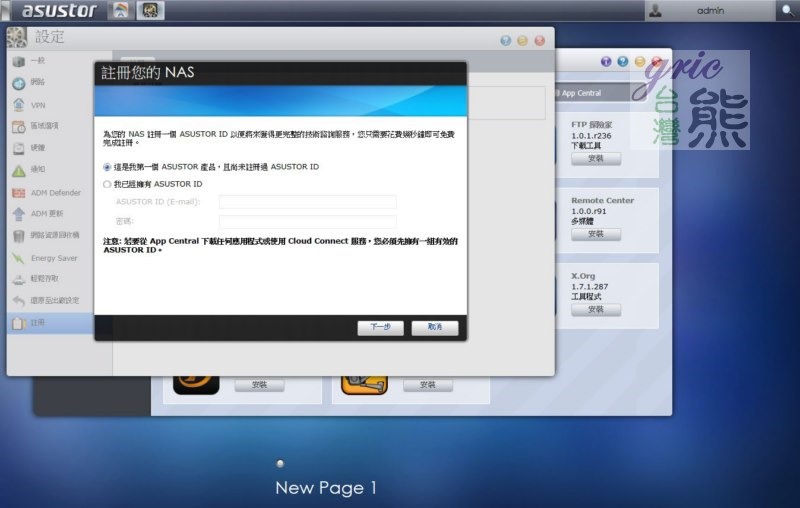The height and width of the screenshot is (508, 800).
Task: Click the Settings window blue help icon
Action: 506,41
